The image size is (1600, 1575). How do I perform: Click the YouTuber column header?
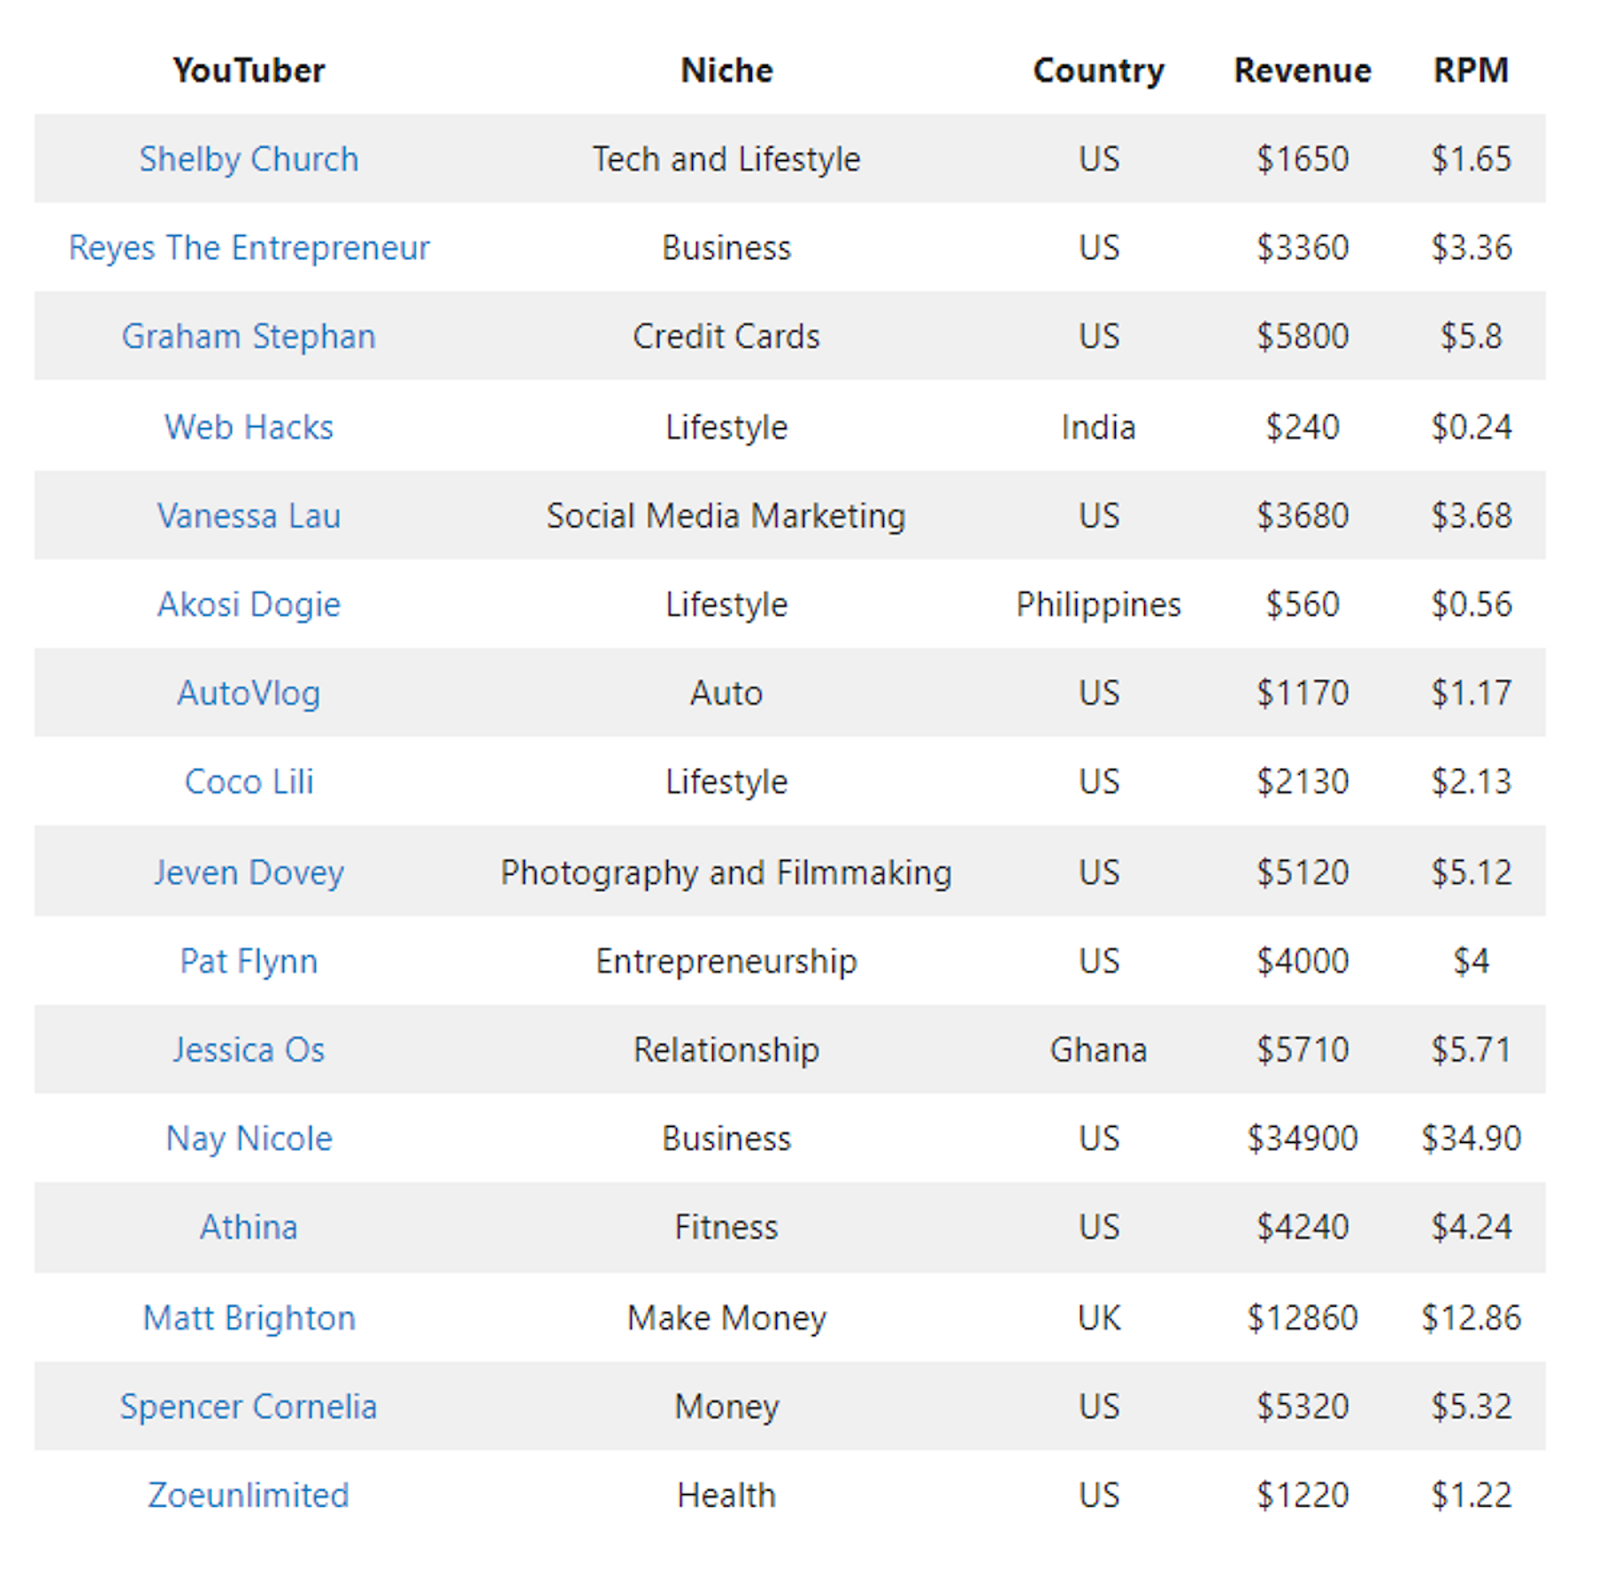click(x=248, y=70)
